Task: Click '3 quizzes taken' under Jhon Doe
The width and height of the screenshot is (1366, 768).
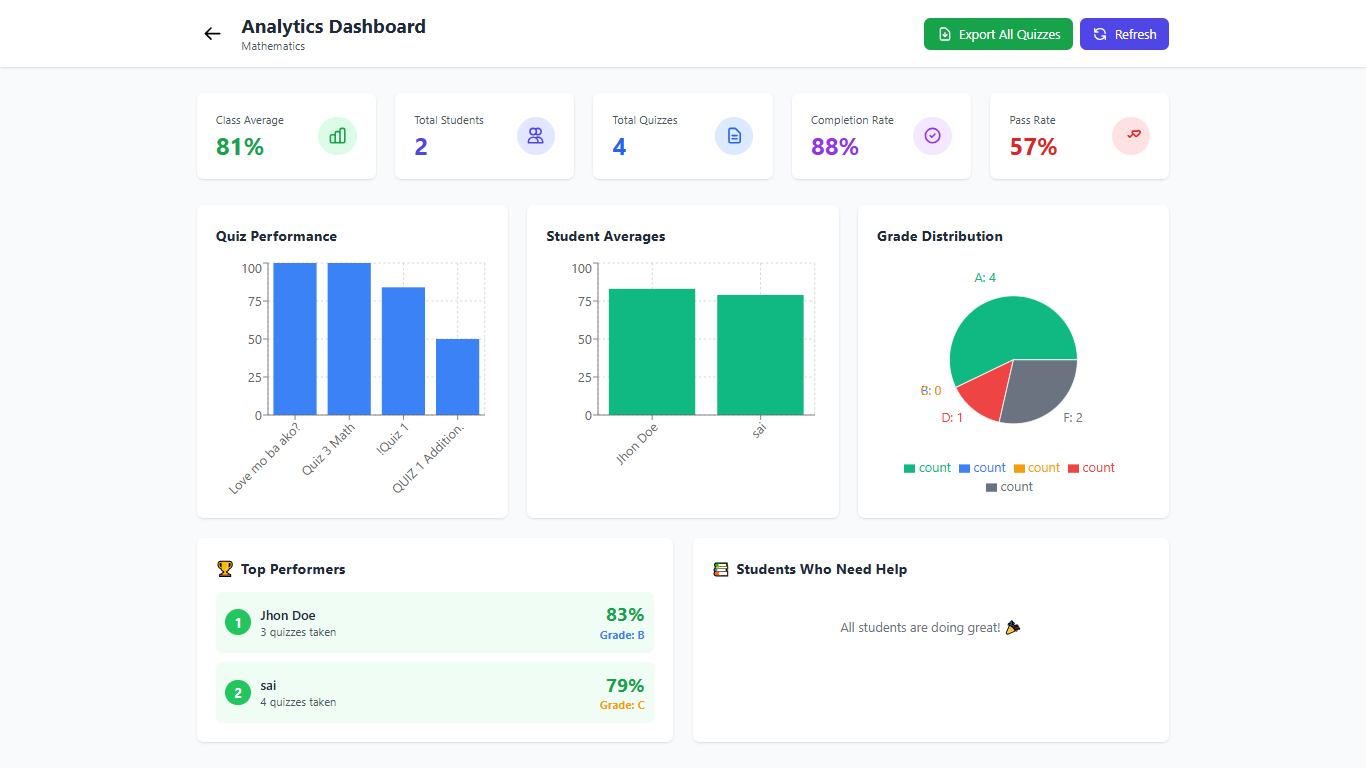Action: click(x=298, y=632)
